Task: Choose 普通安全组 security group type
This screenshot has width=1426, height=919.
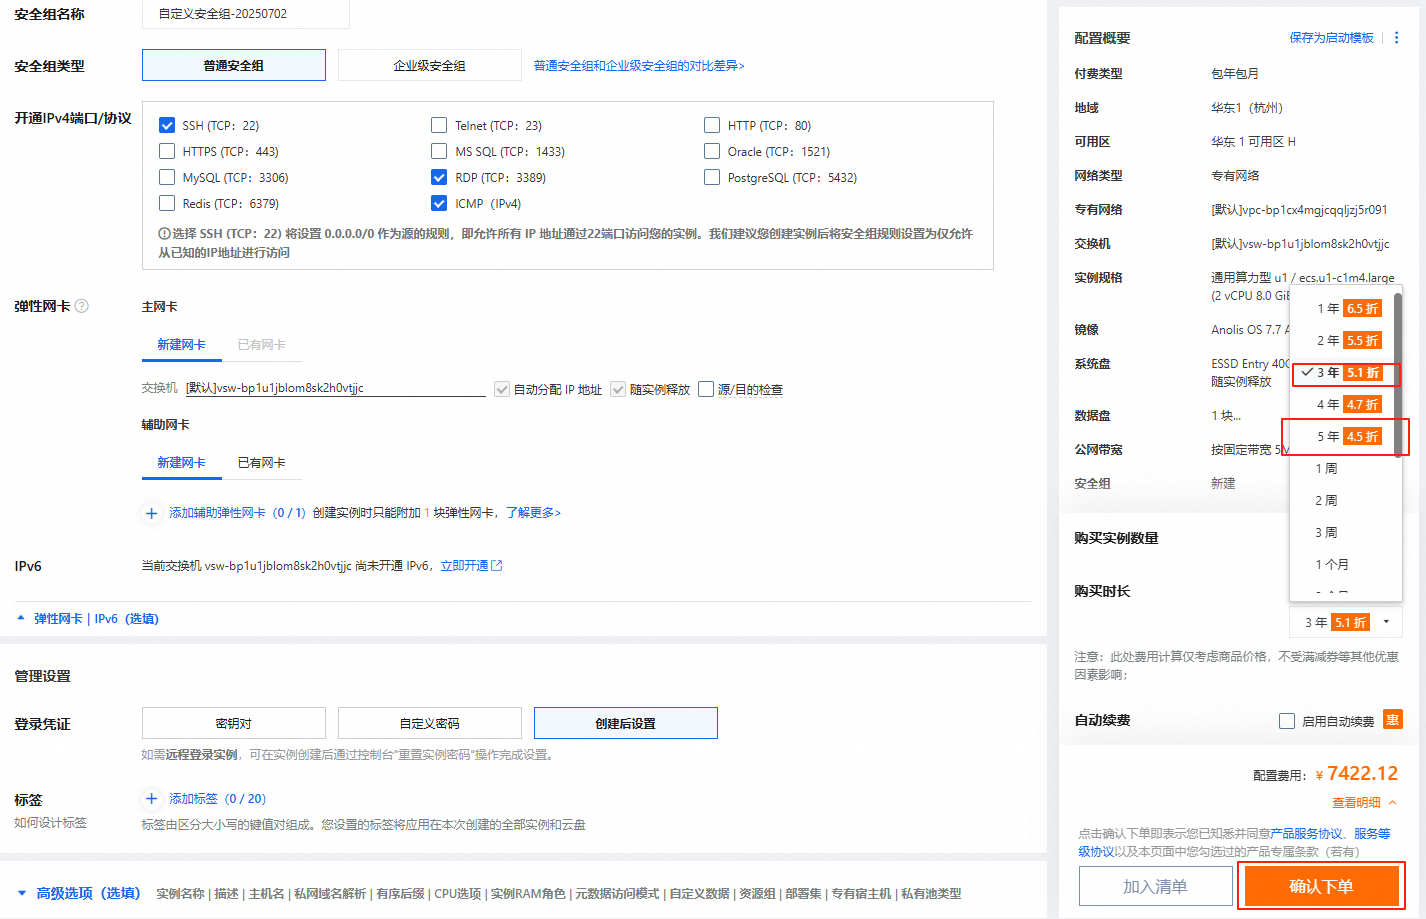Action: (234, 65)
